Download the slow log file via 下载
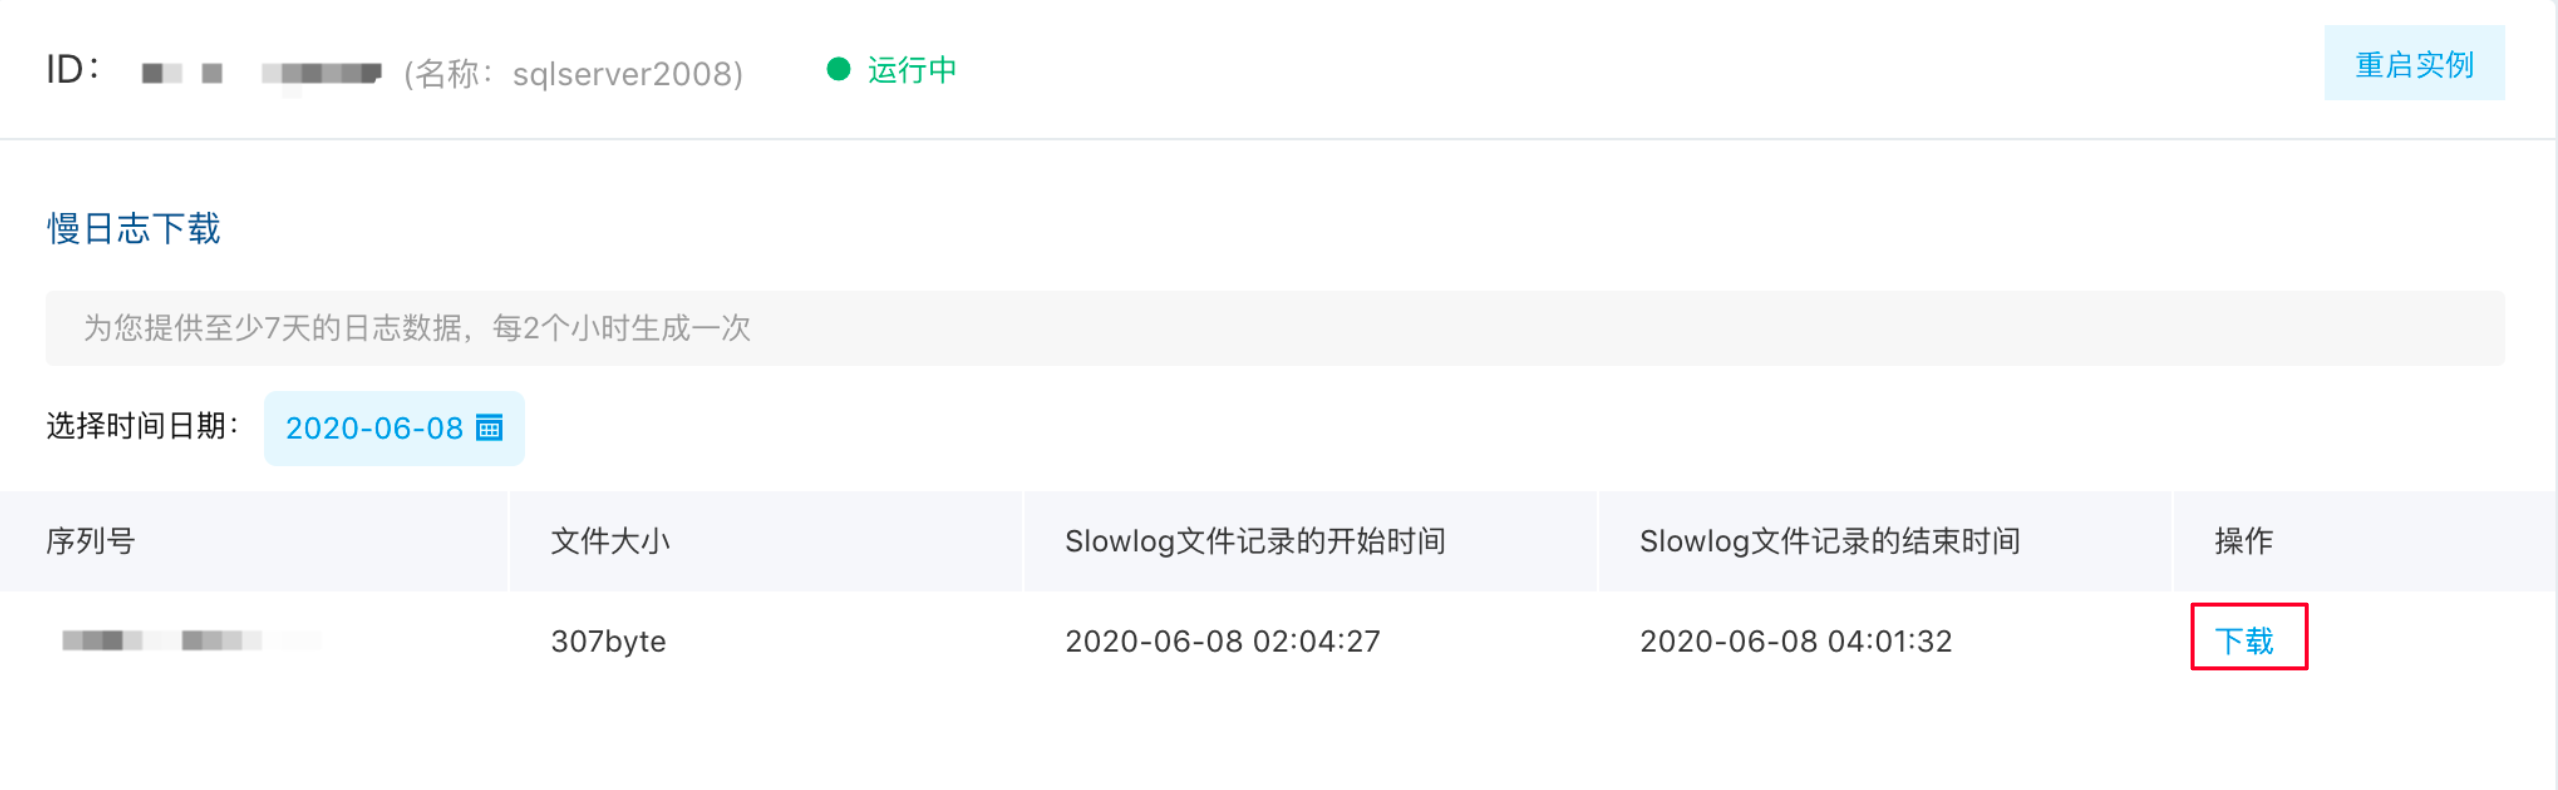The height and width of the screenshot is (790, 2558). [x=2244, y=640]
